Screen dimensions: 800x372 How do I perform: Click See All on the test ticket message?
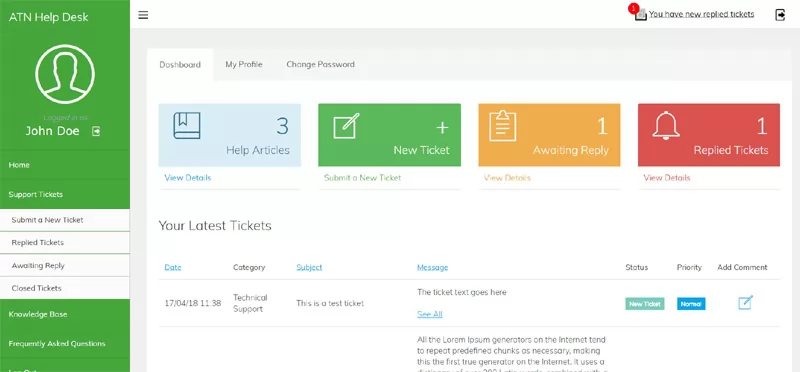pyautogui.click(x=430, y=314)
